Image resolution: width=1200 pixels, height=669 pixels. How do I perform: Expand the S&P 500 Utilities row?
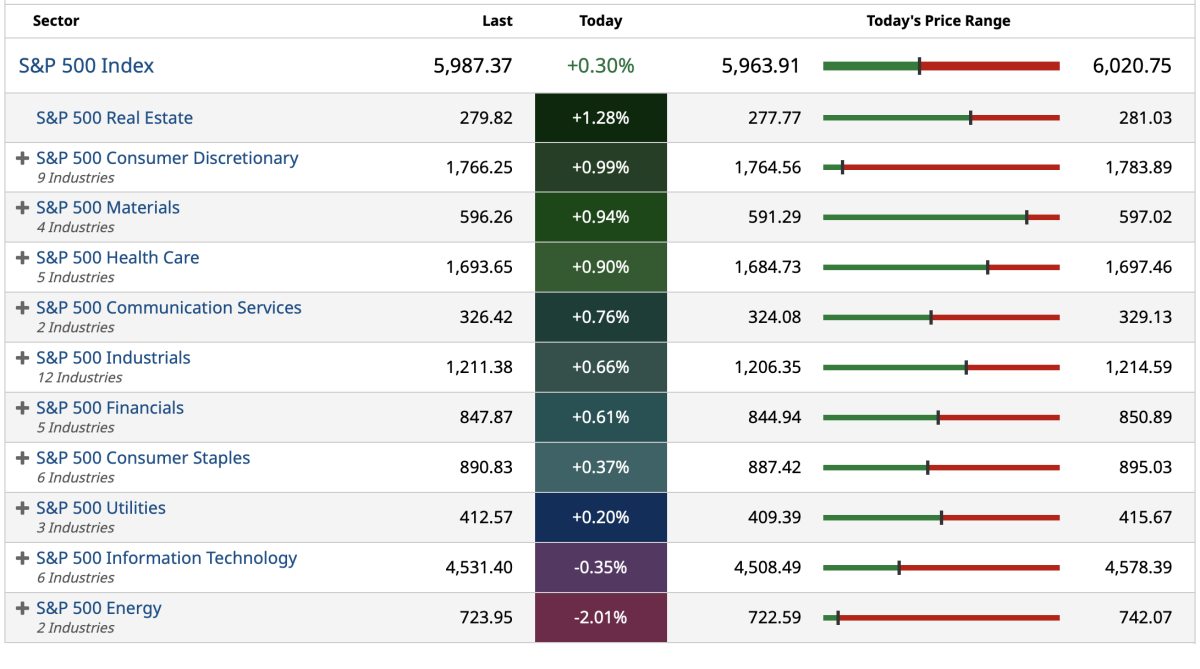tap(23, 508)
